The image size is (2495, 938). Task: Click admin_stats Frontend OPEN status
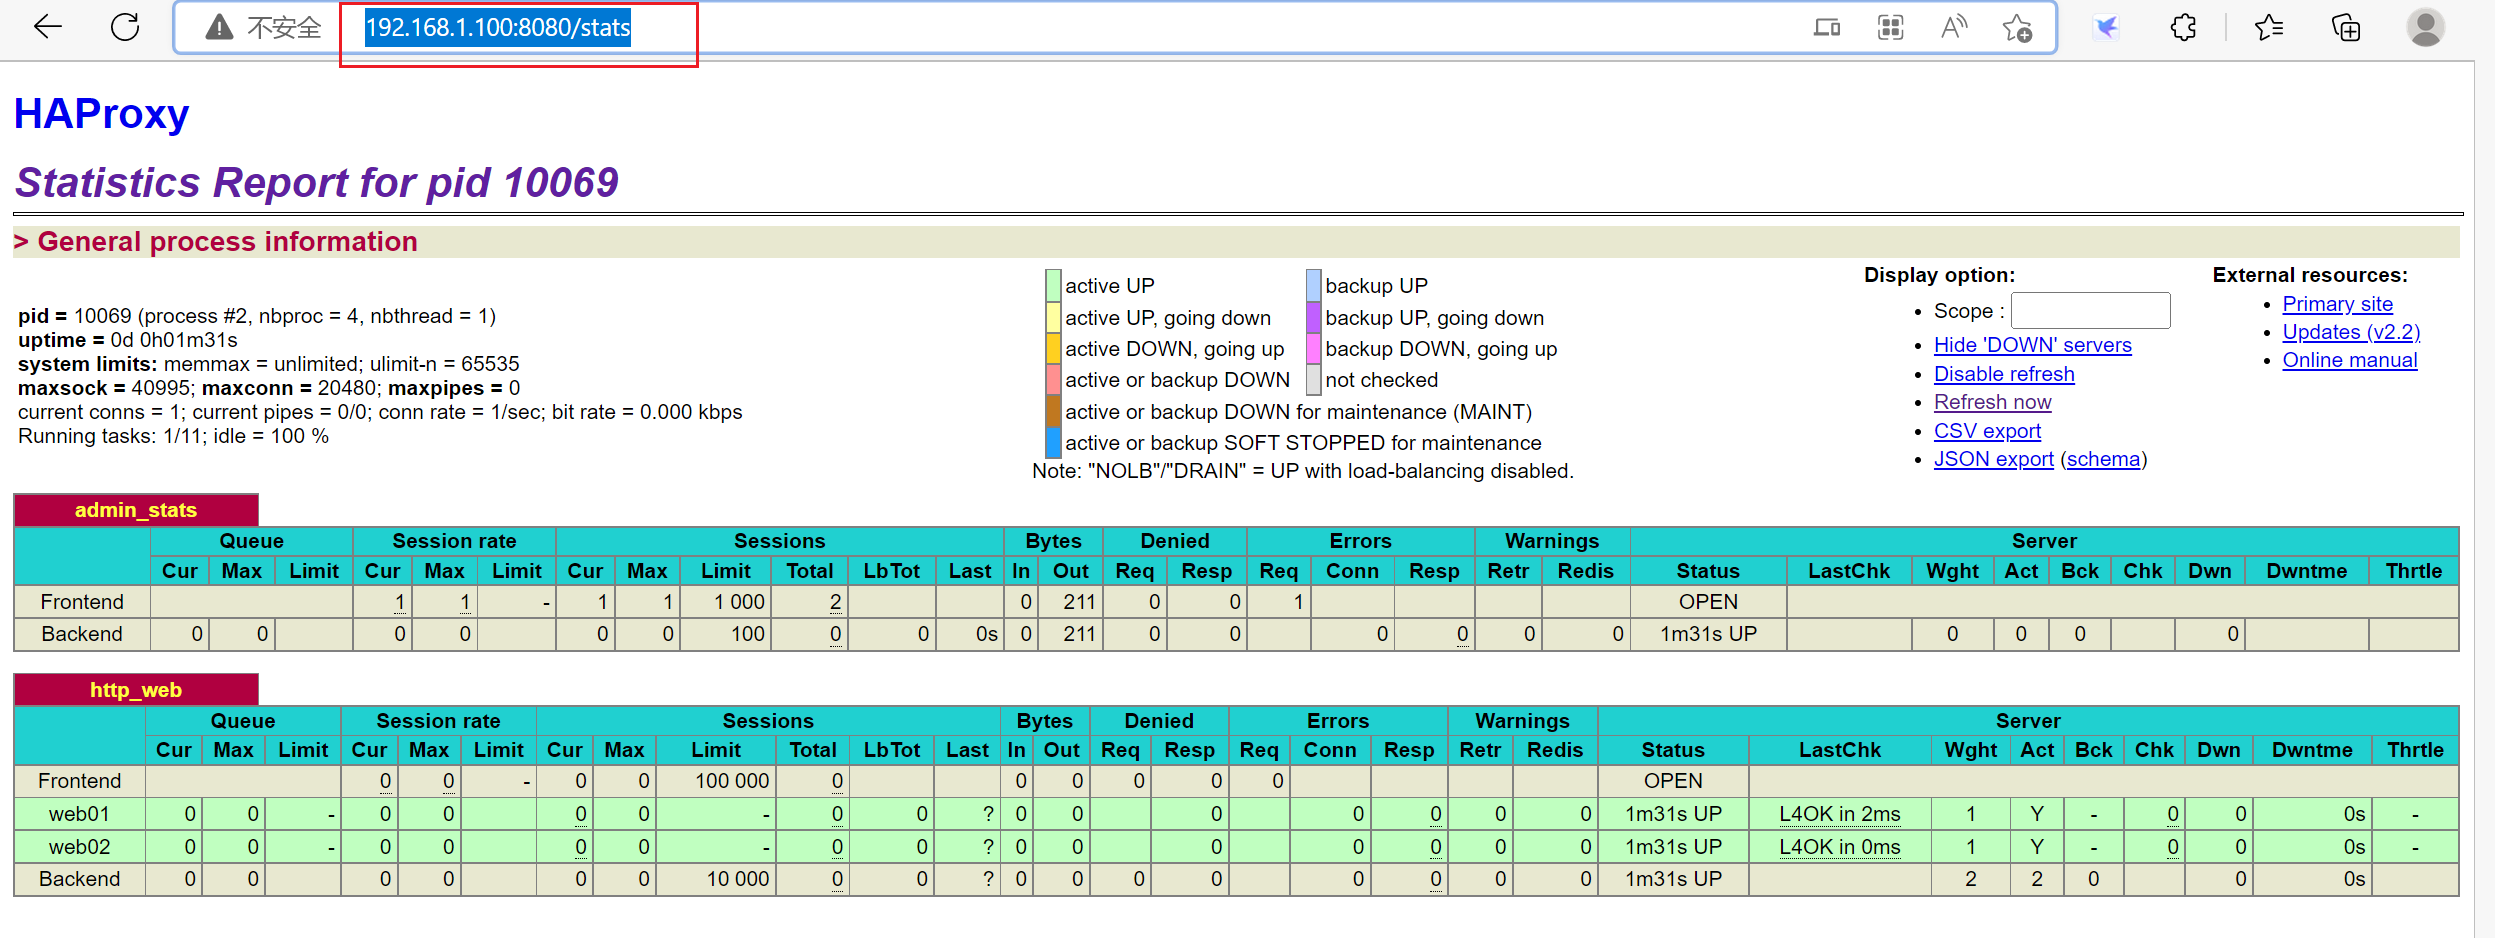pyautogui.click(x=1708, y=602)
